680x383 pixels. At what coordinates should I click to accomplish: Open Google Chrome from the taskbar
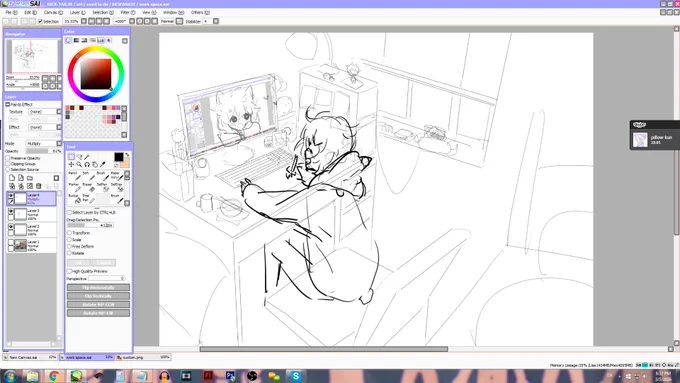(54, 376)
